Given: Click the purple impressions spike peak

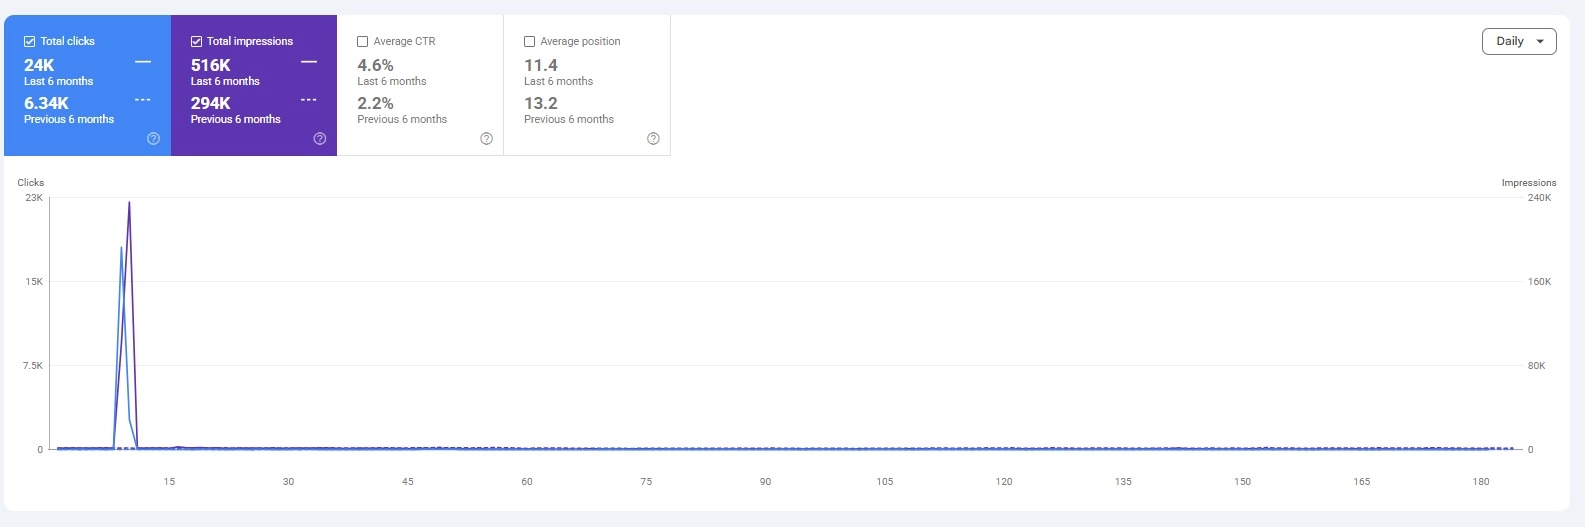Looking at the screenshot, I should coord(129,203).
